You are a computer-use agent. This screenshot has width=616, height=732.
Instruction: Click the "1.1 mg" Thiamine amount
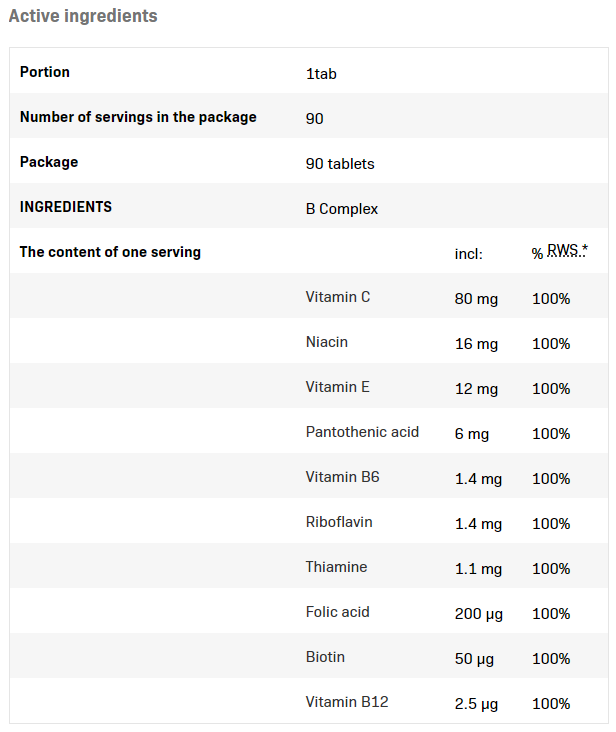(478, 568)
